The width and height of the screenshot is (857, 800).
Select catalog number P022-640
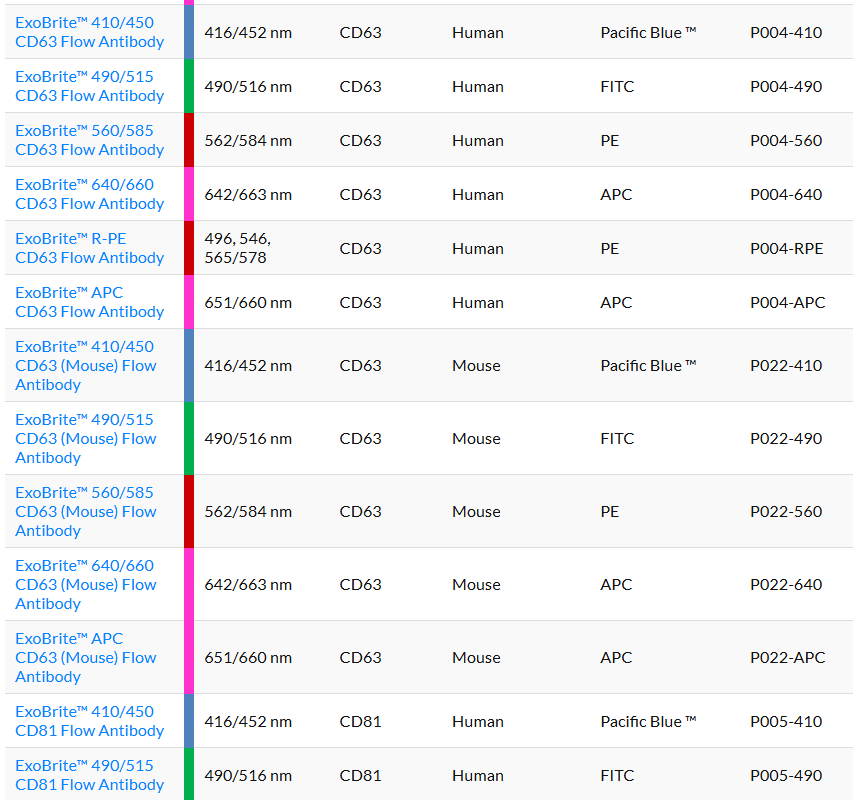tap(786, 585)
